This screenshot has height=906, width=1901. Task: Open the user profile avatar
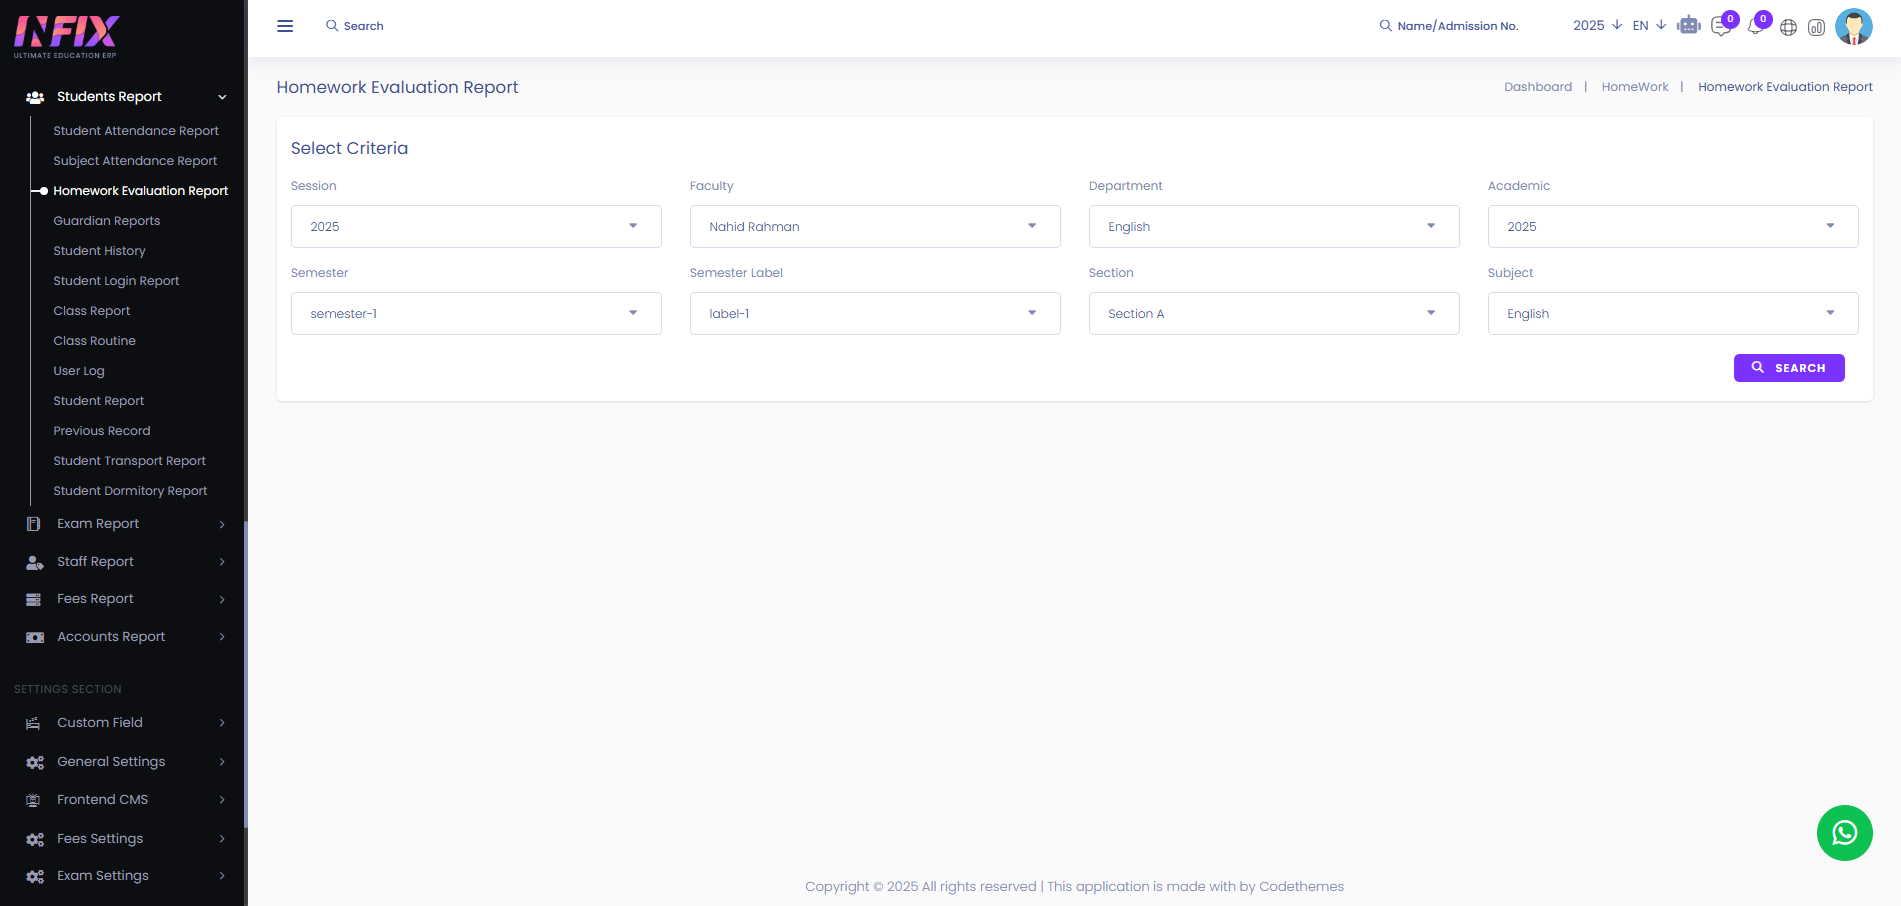1854,26
